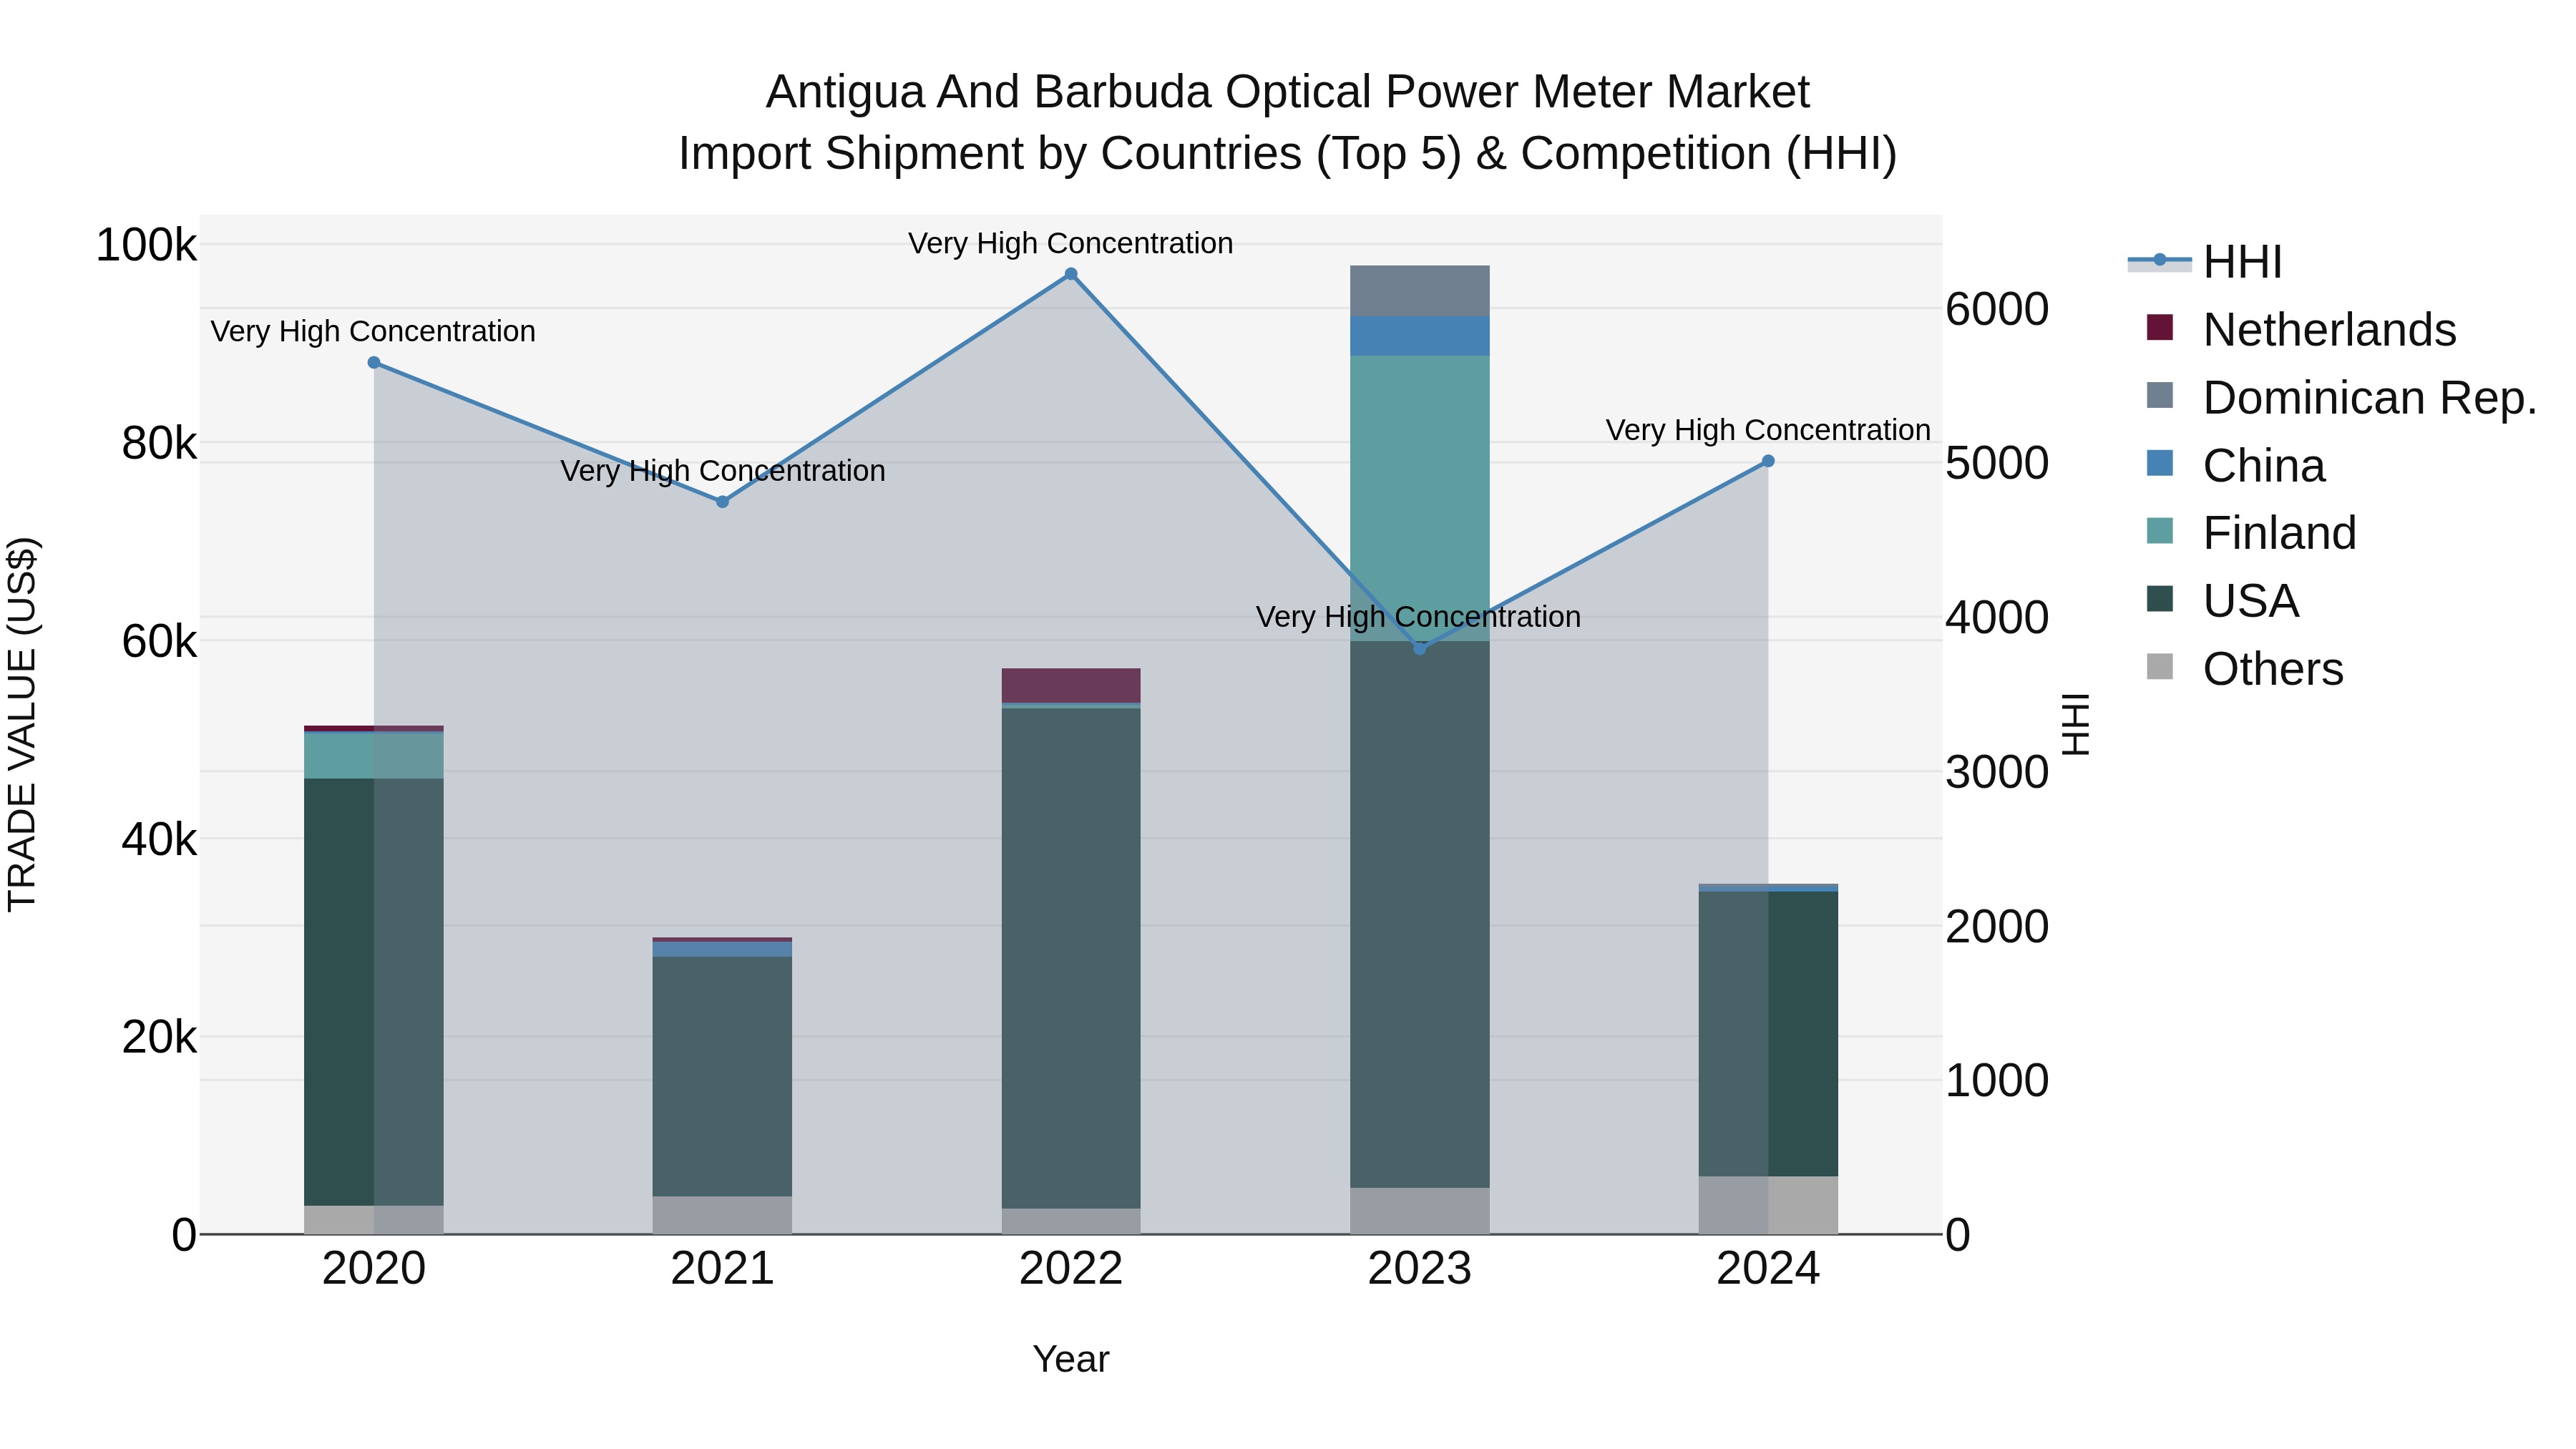
Task: Click the 2020 Finland bar segment
Action: point(374,756)
